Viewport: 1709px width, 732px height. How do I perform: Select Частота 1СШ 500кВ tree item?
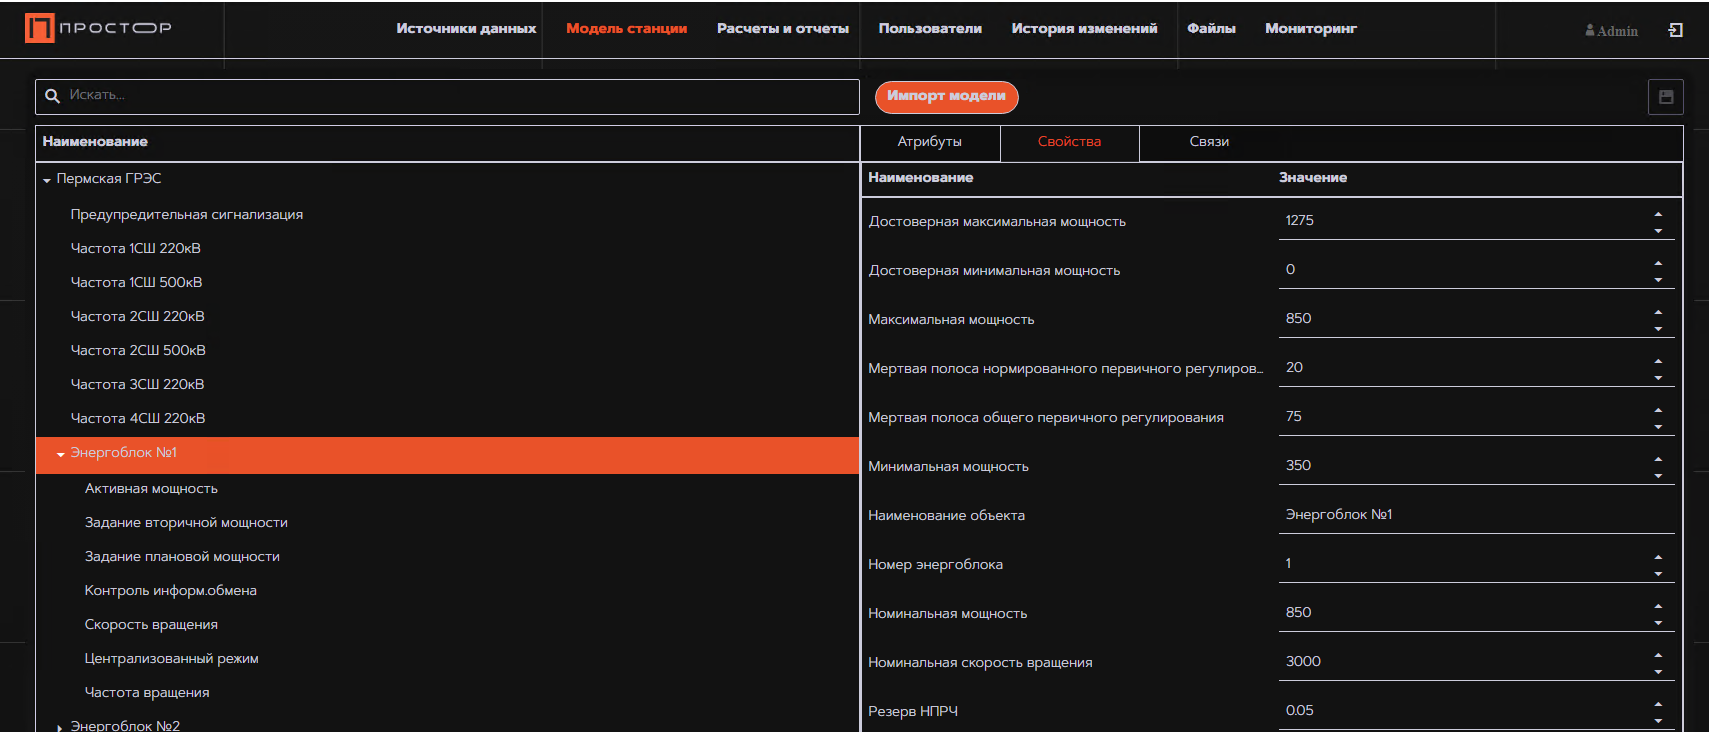(x=136, y=283)
